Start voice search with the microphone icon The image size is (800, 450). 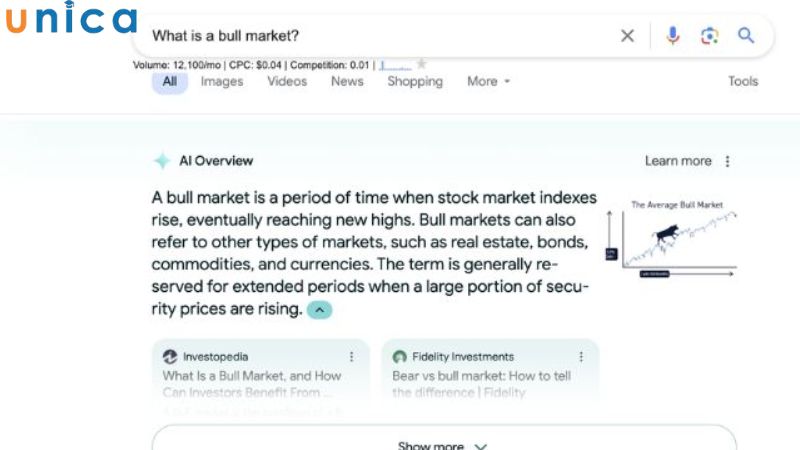click(672, 36)
